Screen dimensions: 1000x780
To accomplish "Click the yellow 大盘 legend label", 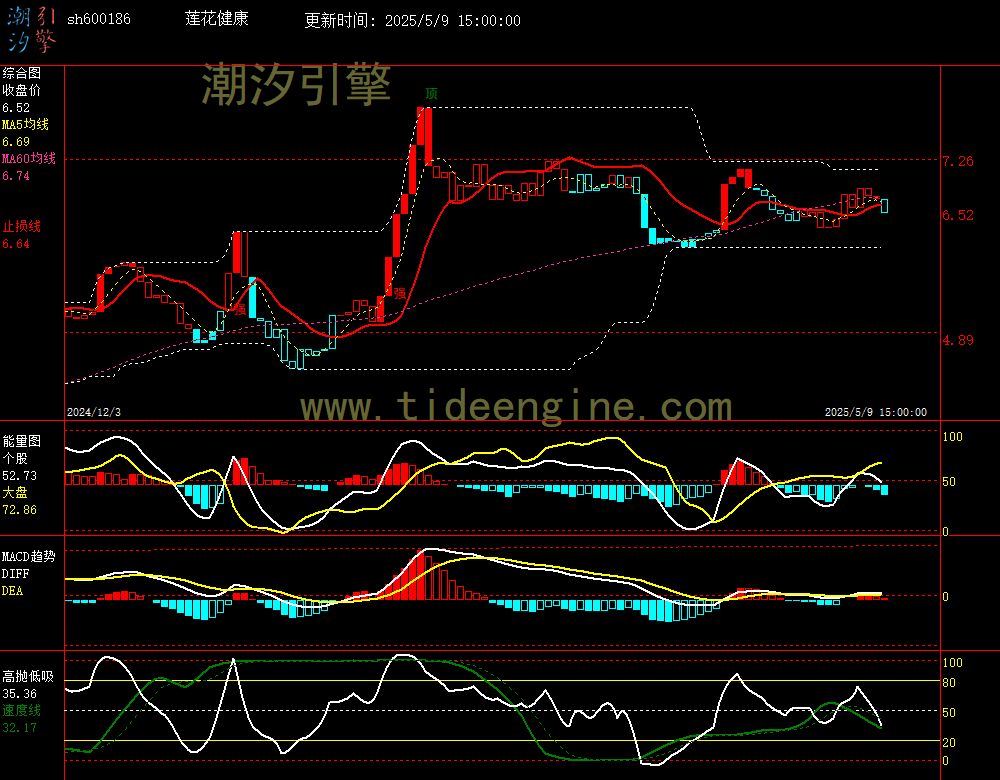I will click(x=15, y=492).
